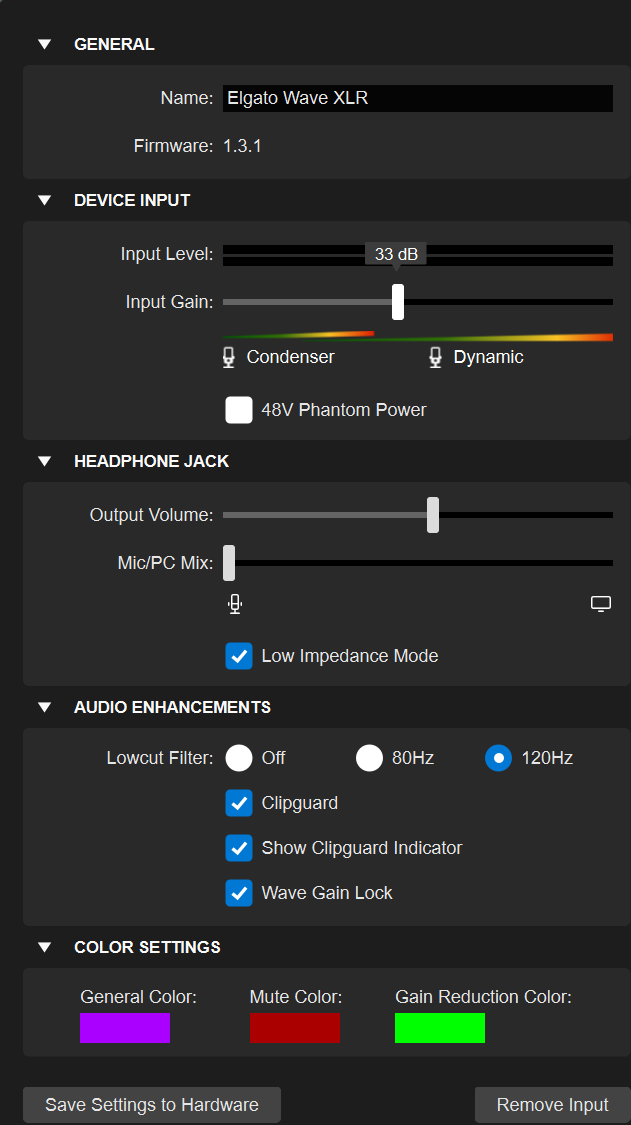
Task: Click the Wave Gain Lock label
Action: tap(327, 893)
